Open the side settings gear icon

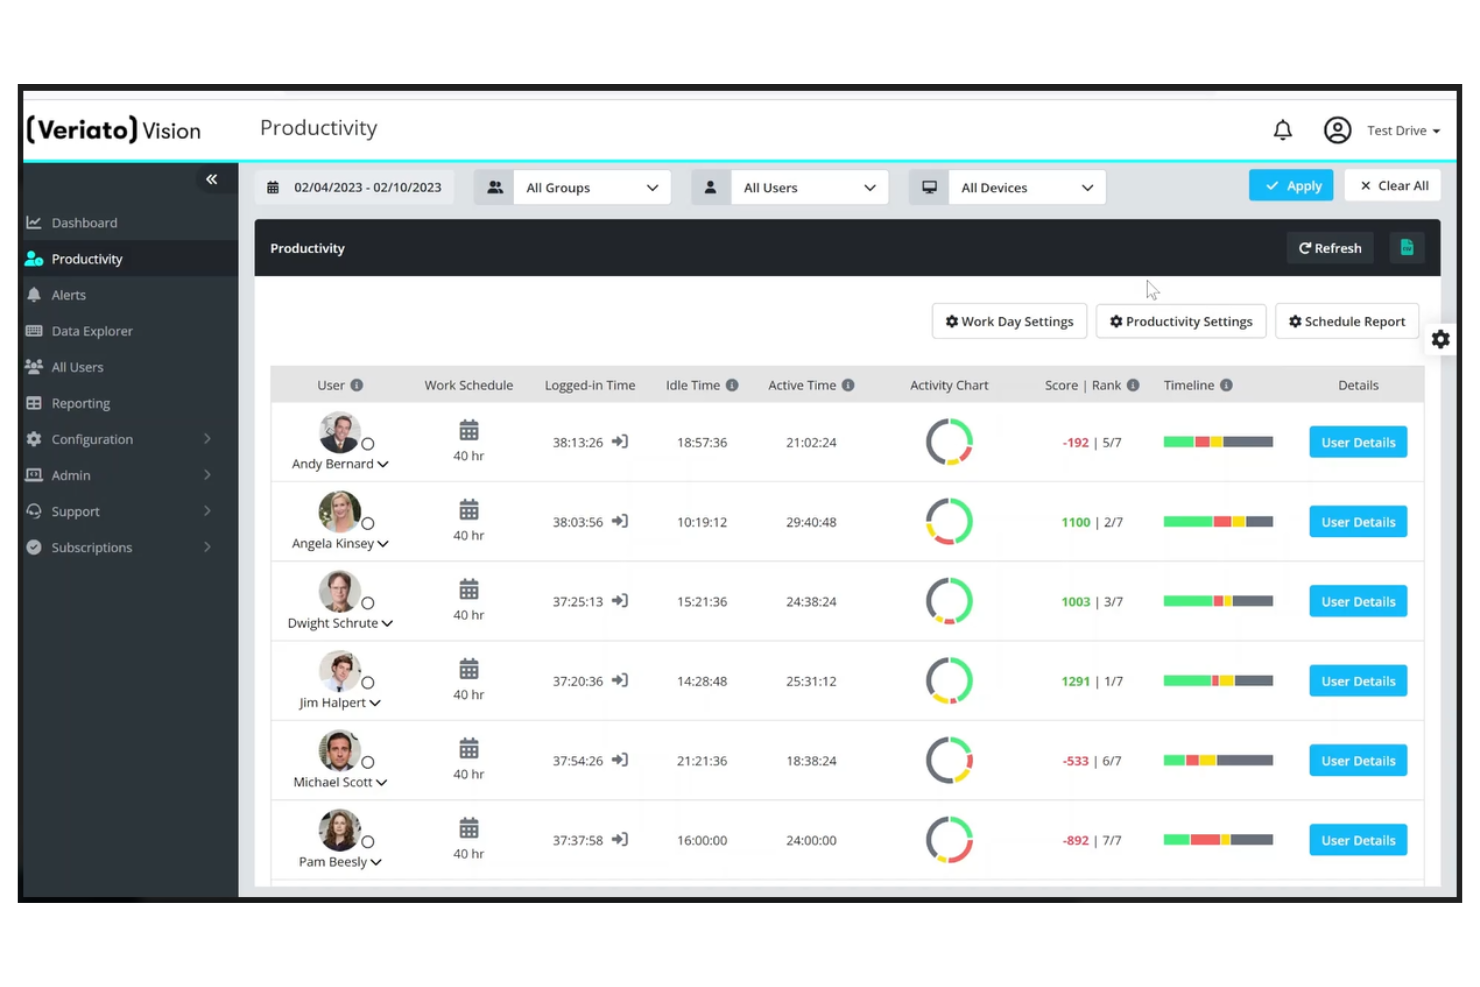1440,339
